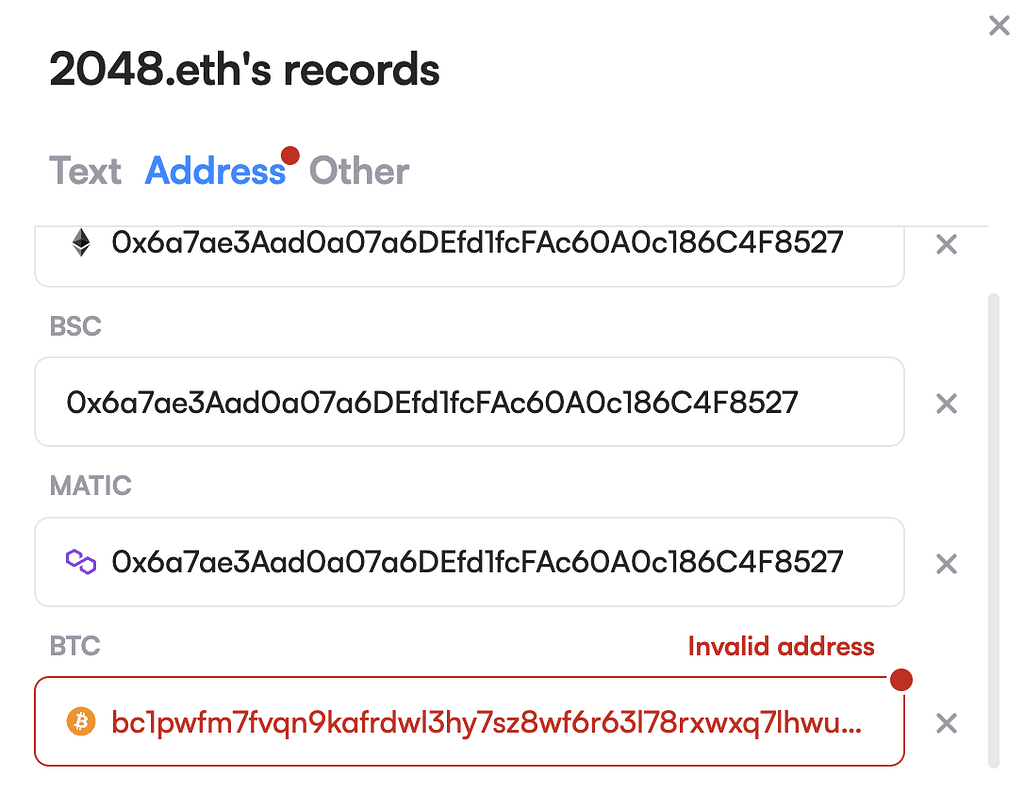The image size is (1024, 793).
Task: Click the red notification dot on Address tab
Action: click(x=291, y=156)
